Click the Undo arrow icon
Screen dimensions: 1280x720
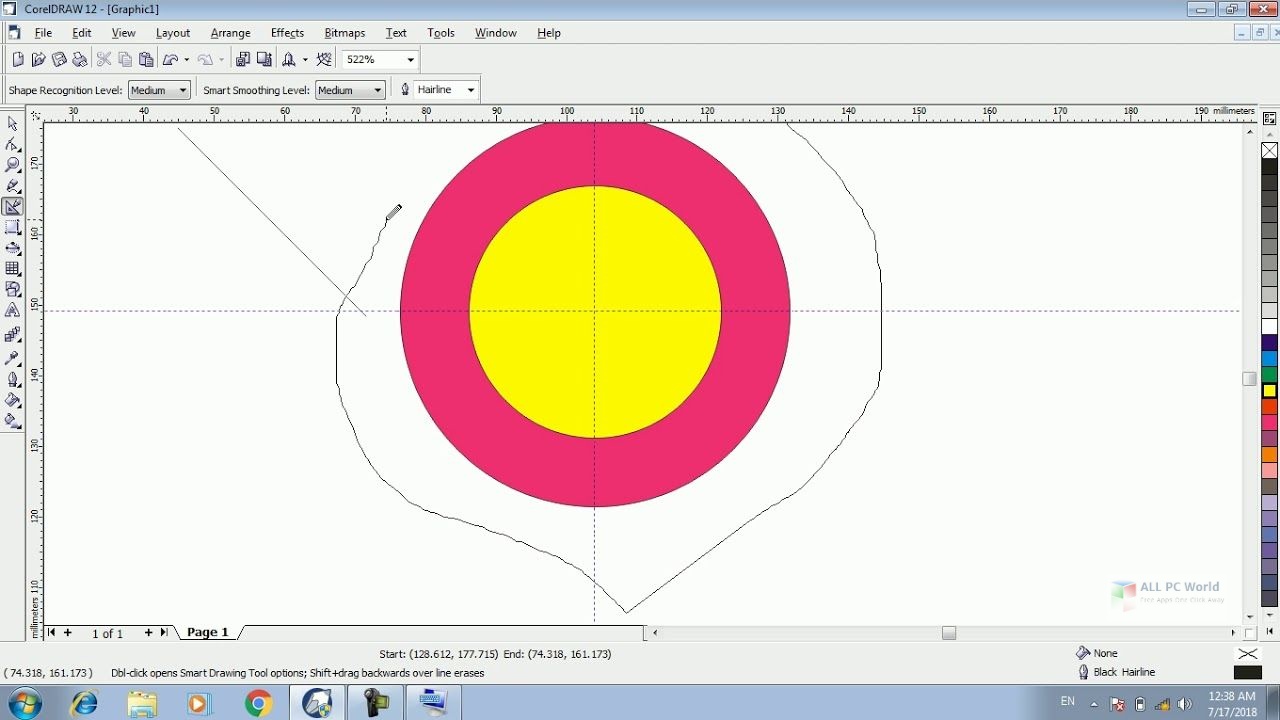(170, 60)
